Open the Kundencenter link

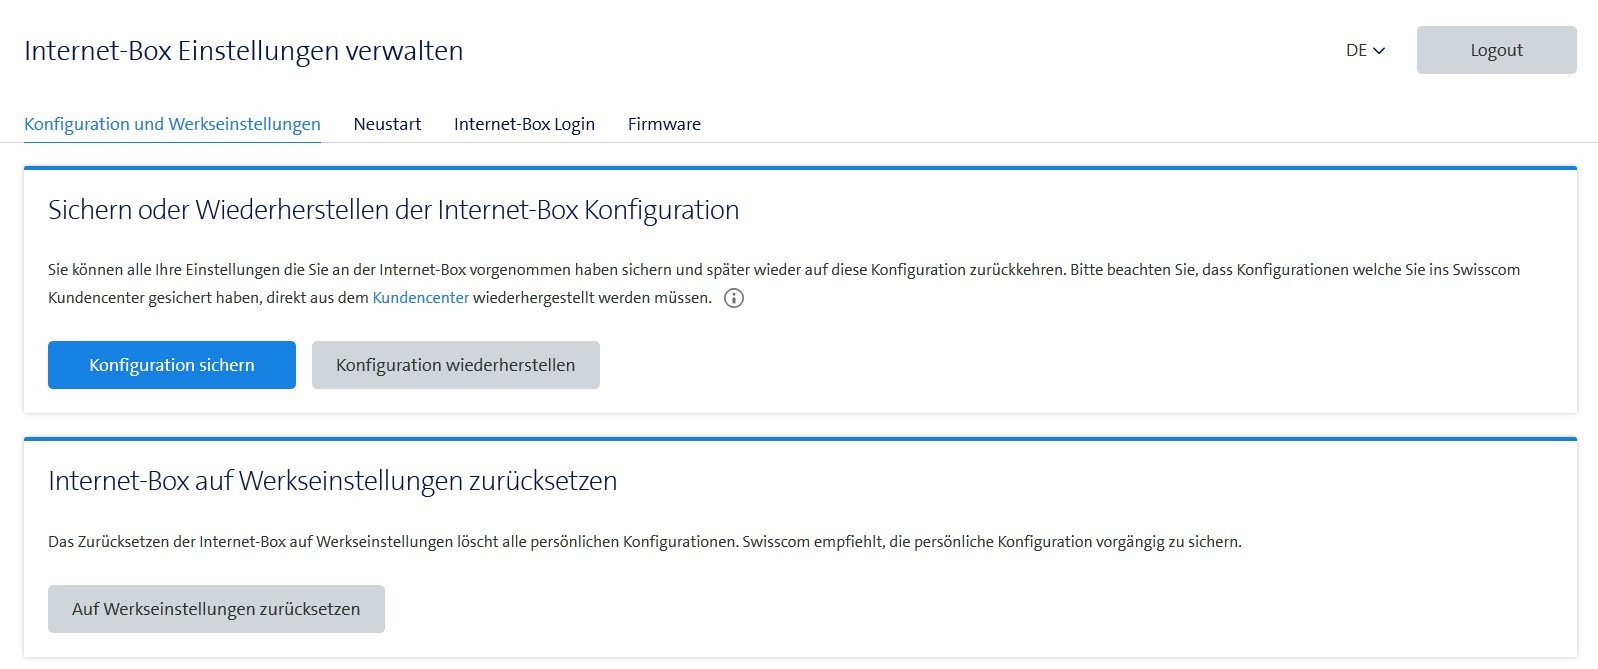pos(419,297)
